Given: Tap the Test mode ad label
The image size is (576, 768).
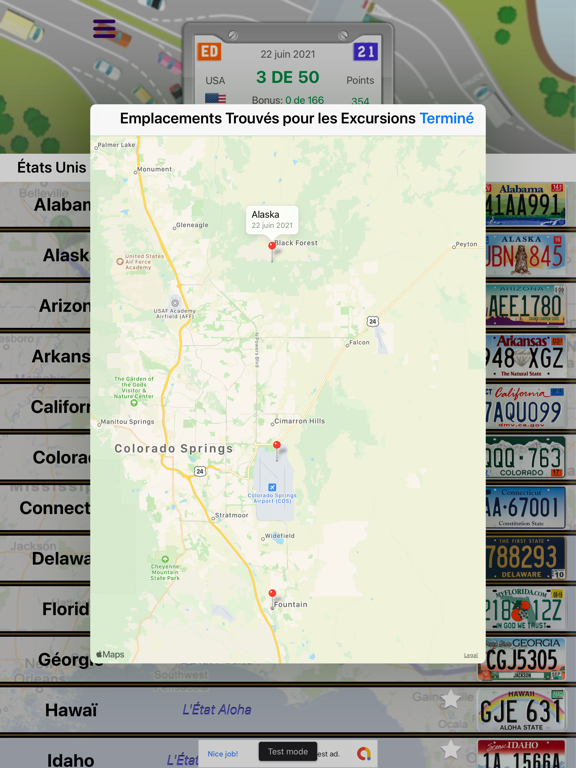Looking at the screenshot, I should [x=288, y=752].
